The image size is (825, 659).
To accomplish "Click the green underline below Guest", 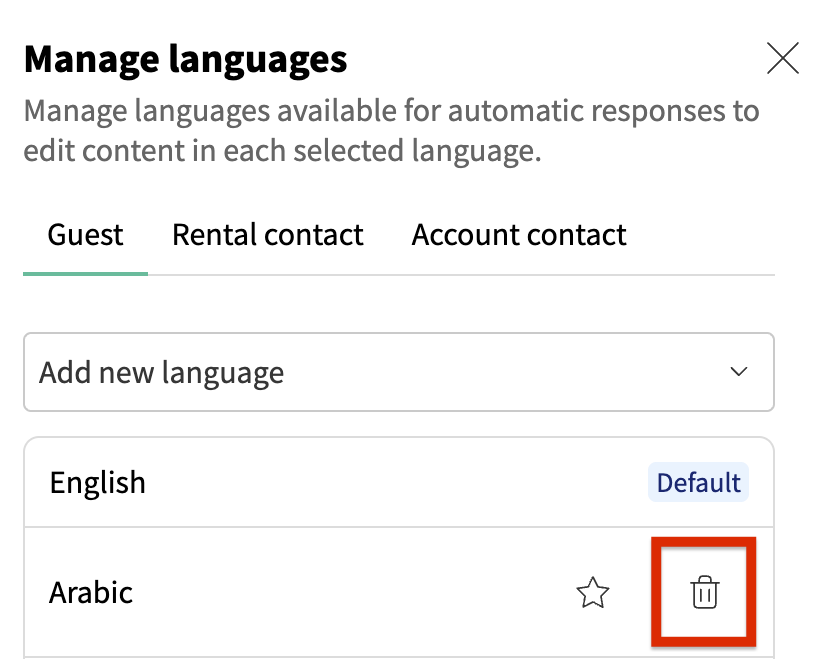I will [86, 273].
